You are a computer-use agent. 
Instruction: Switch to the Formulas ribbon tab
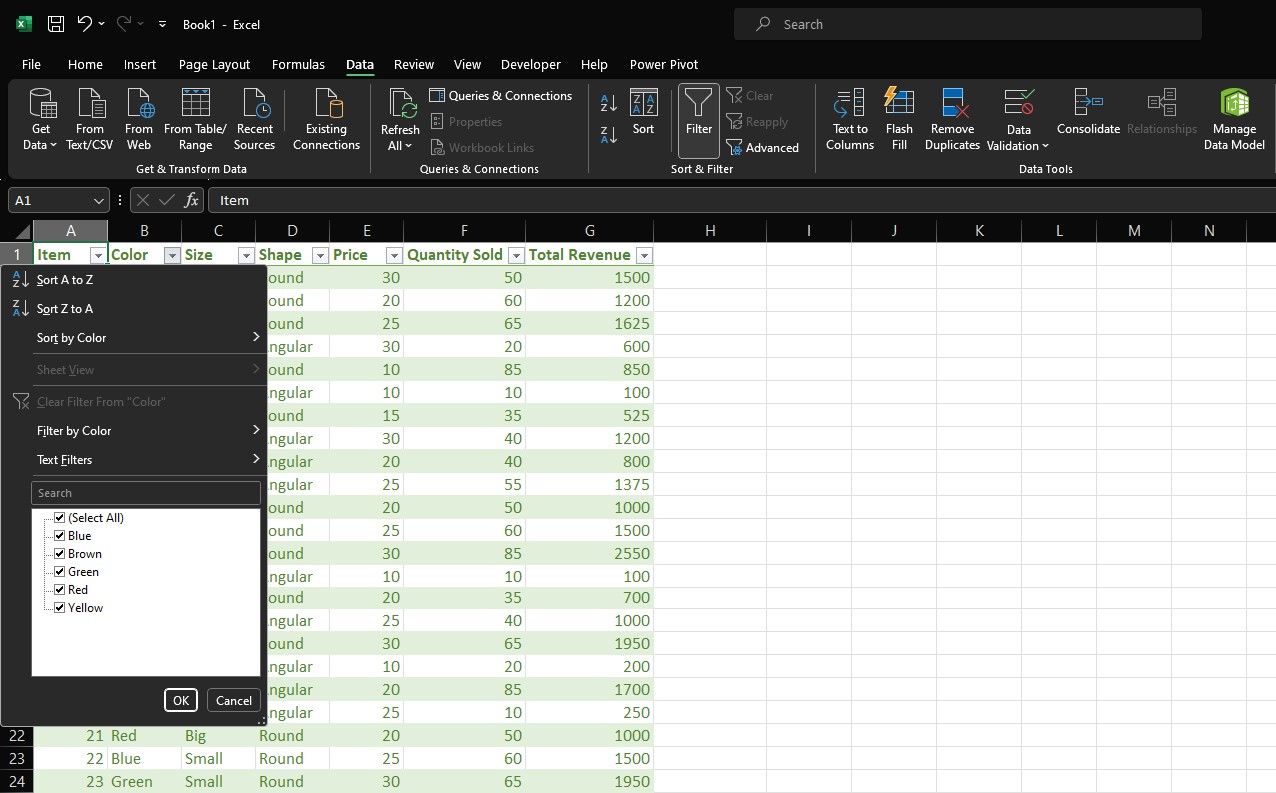click(x=298, y=64)
